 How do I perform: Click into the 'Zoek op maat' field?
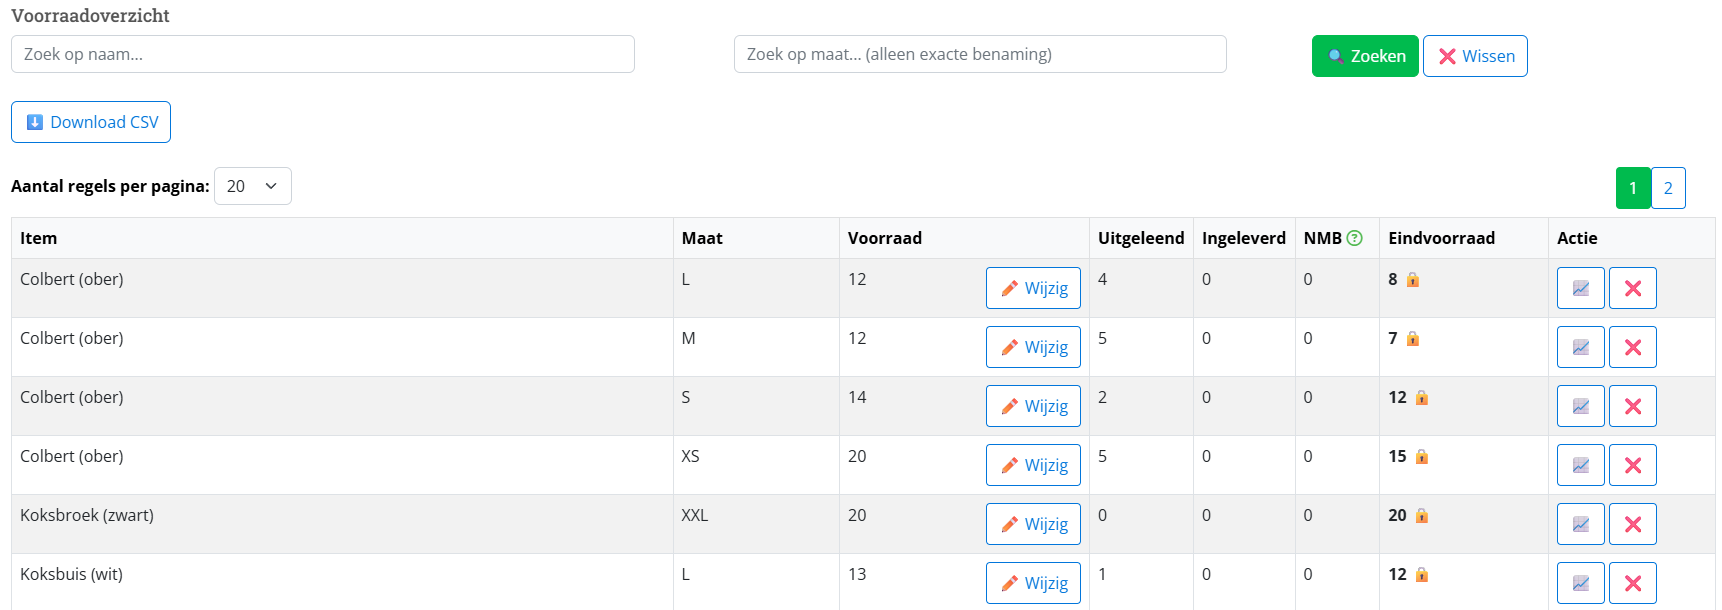(979, 54)
